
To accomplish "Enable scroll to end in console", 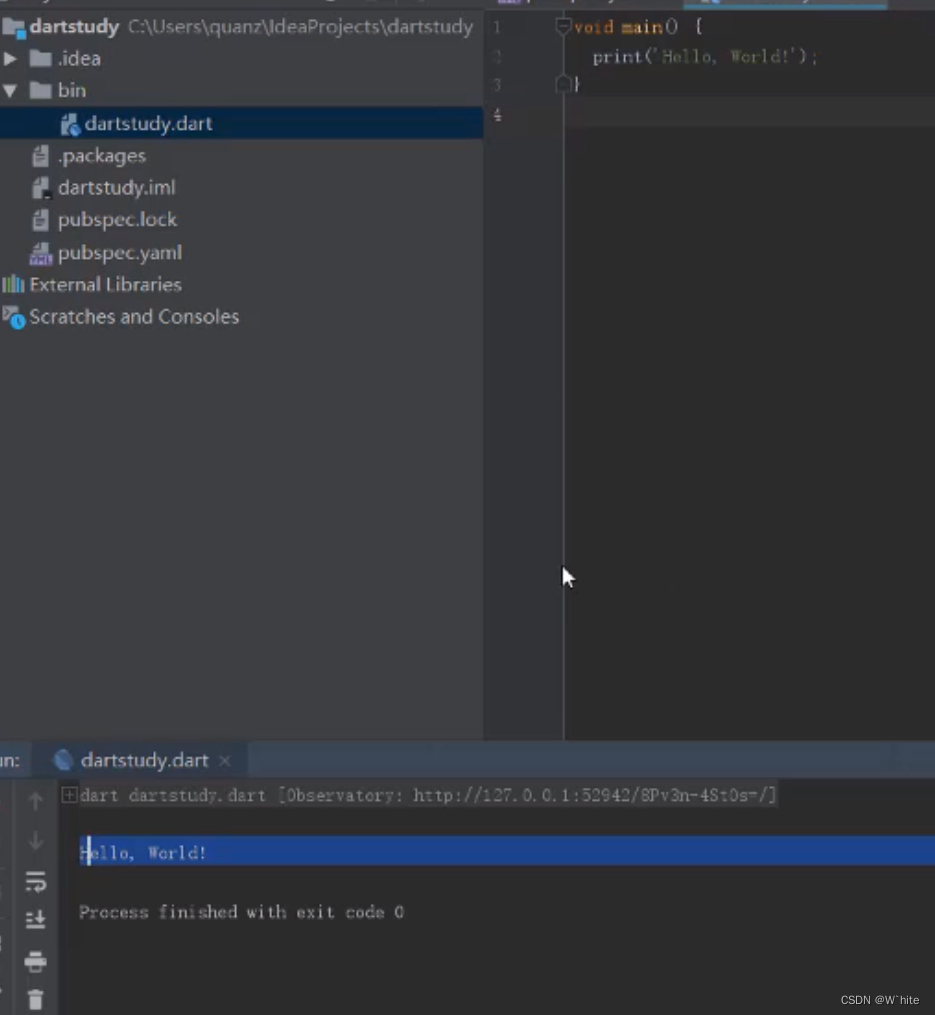I will point(35,919).
